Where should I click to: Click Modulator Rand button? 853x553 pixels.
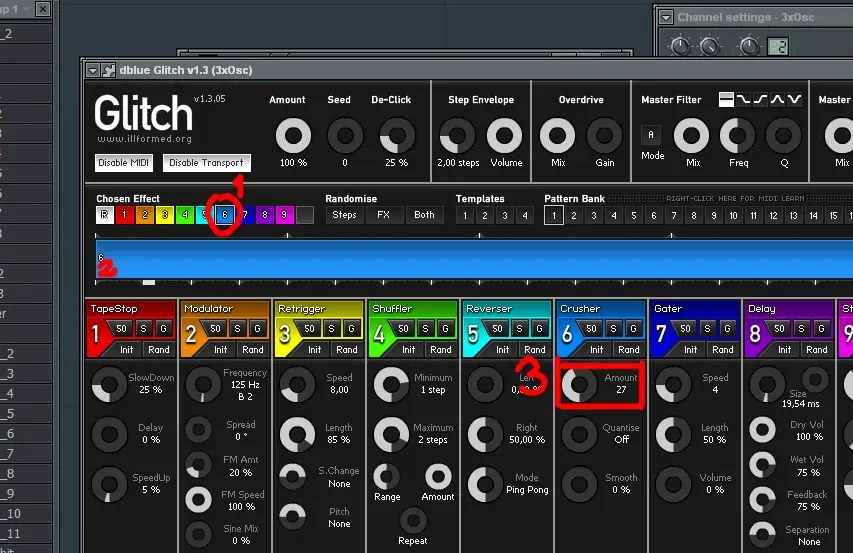click(x=252, y=350)
